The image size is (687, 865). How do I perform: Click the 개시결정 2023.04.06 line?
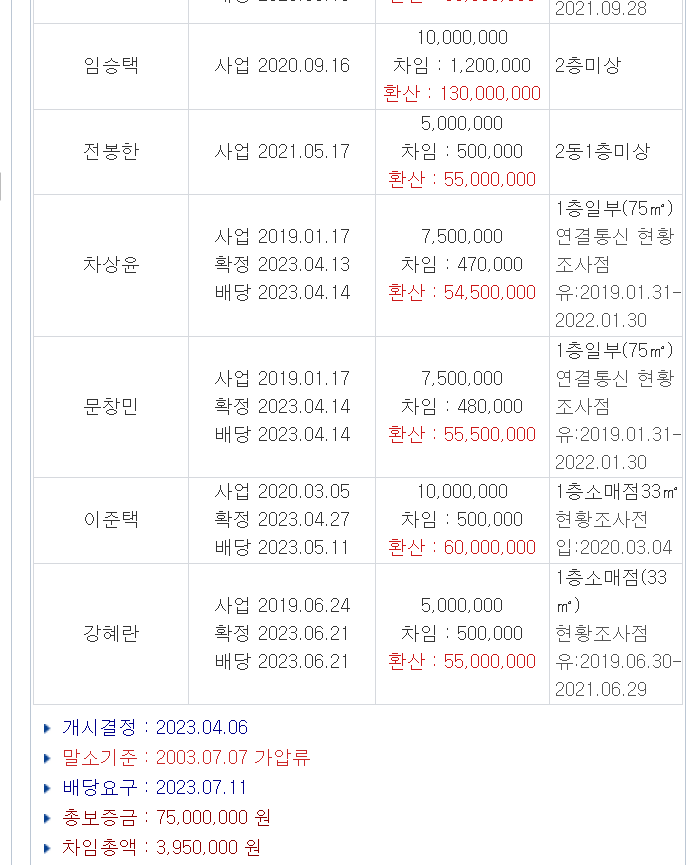pos(155,728)
